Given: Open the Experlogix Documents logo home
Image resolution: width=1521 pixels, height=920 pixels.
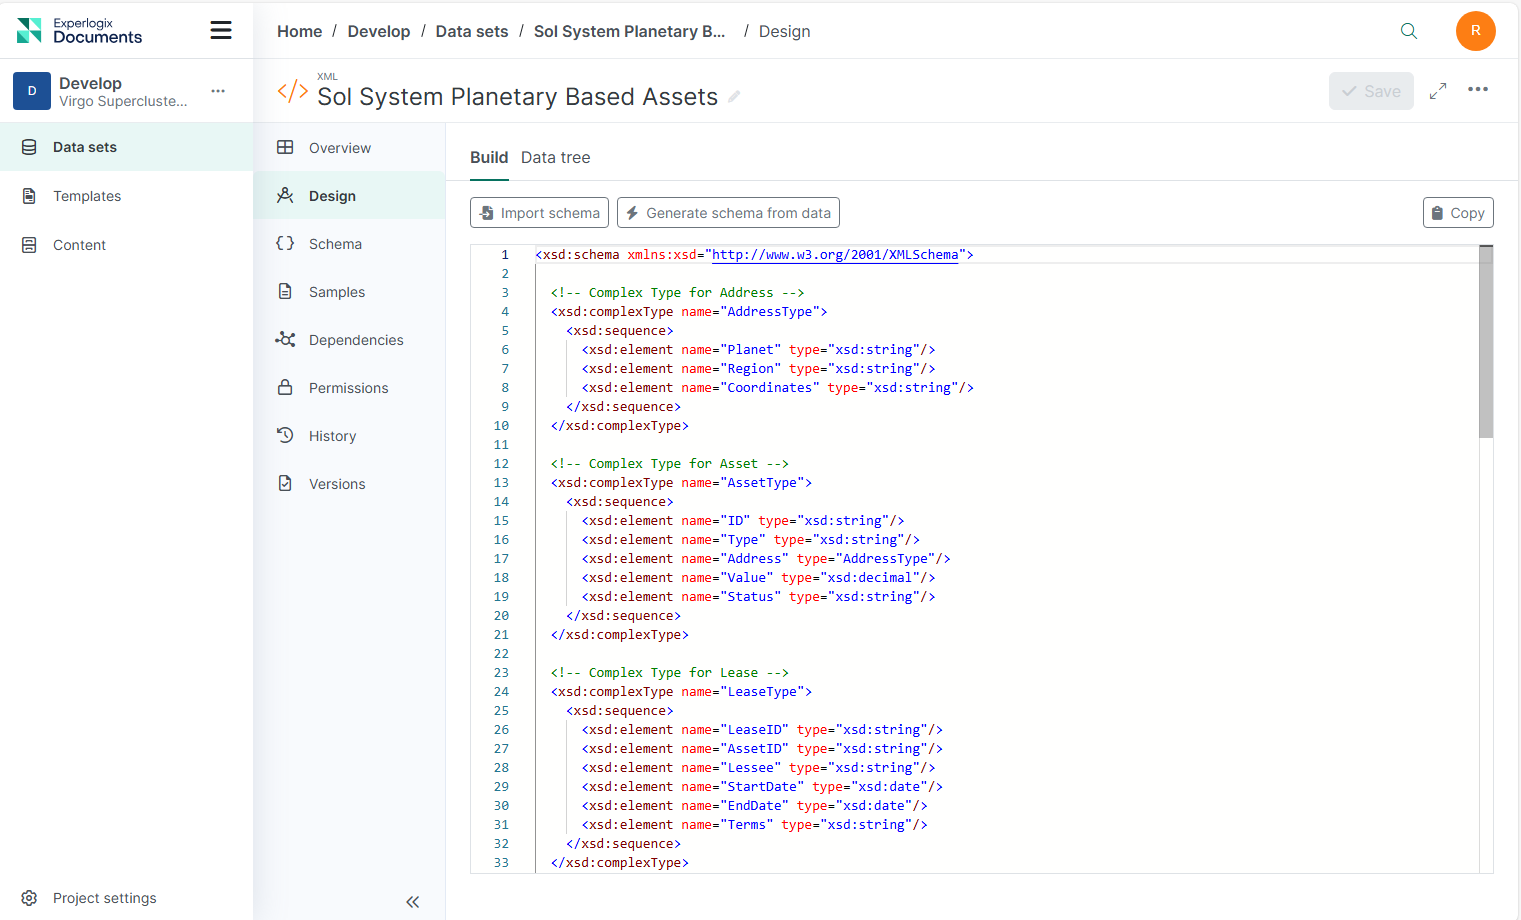Looking at the screenshot, I should click(x=80, y=31).
